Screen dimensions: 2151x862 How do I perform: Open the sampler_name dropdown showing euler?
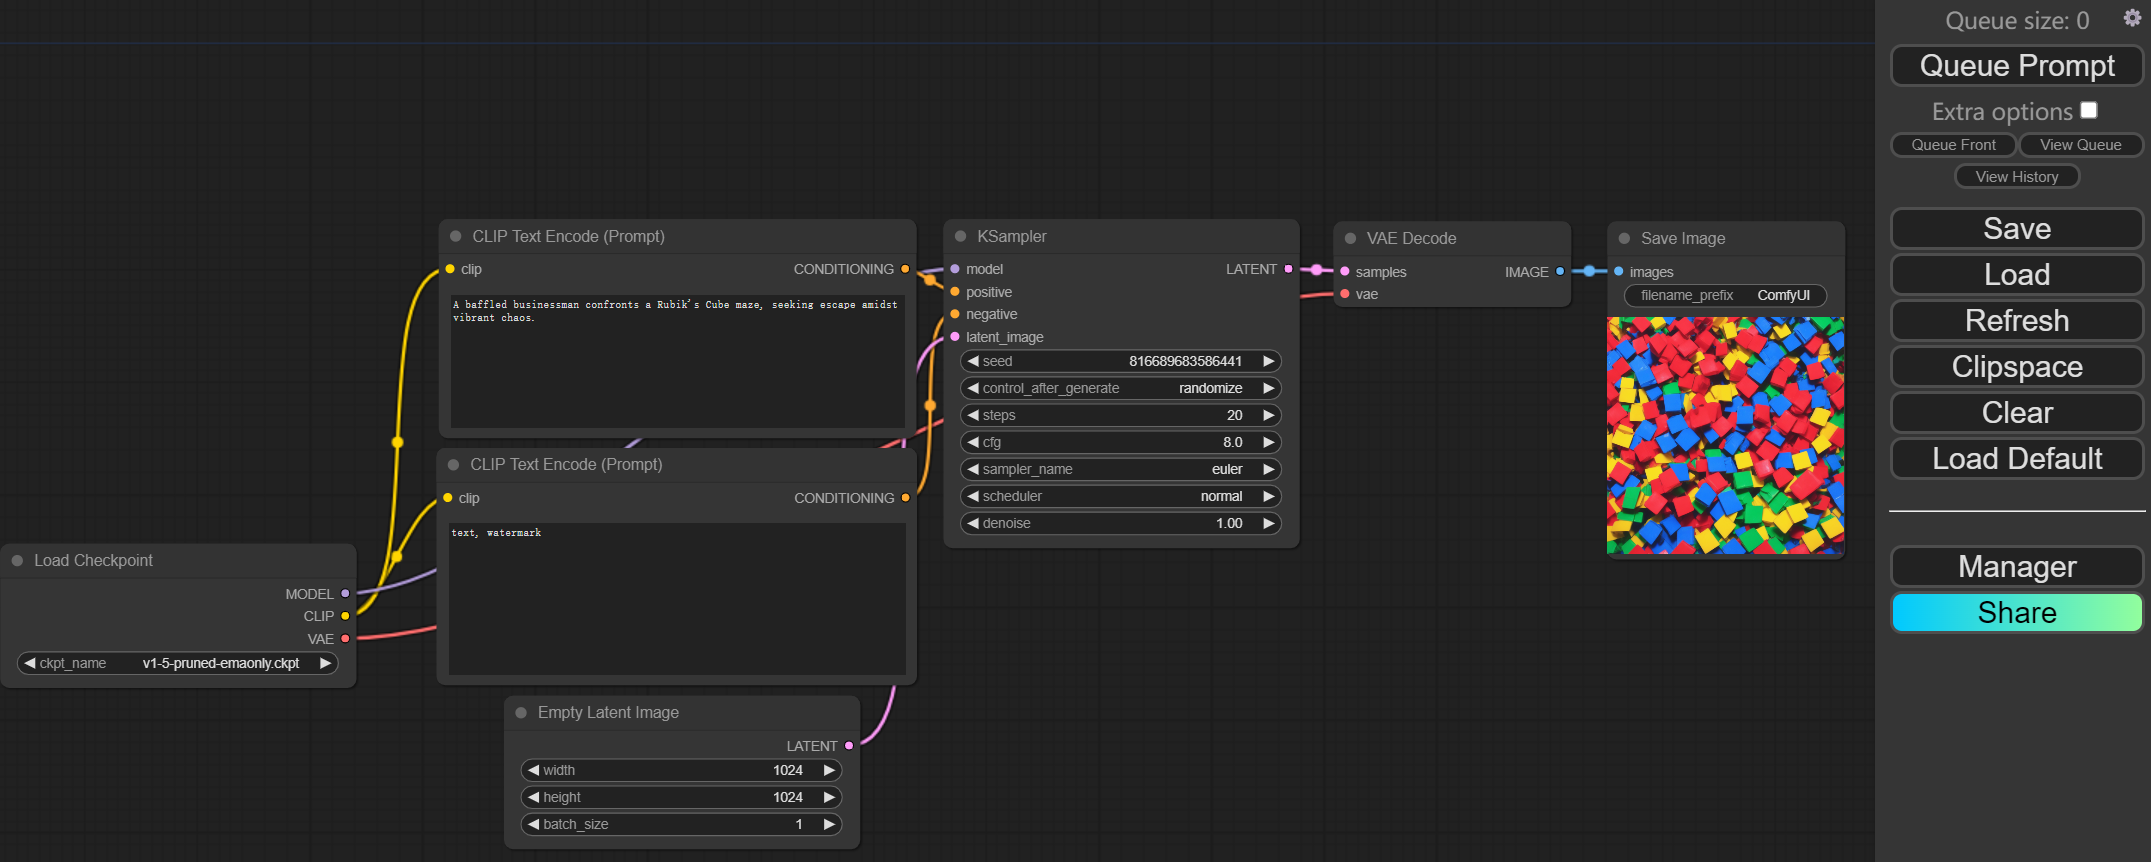(x=1121, y=469)
